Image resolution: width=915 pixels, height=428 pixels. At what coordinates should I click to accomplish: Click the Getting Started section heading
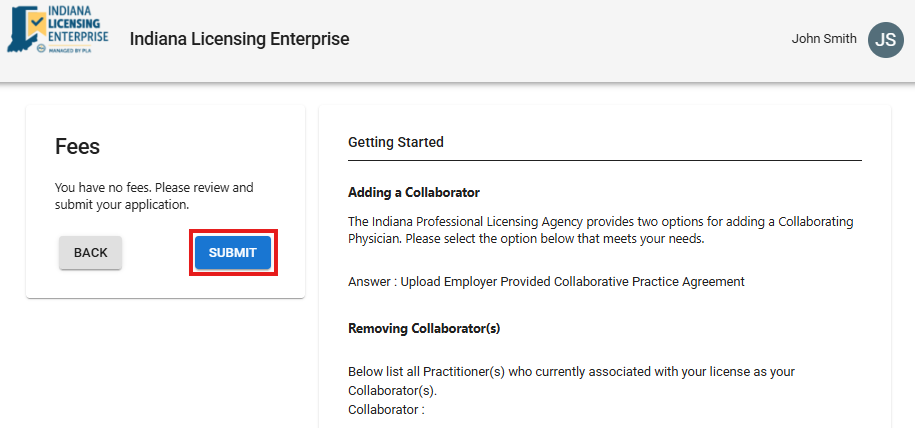[x=395, y=142]
